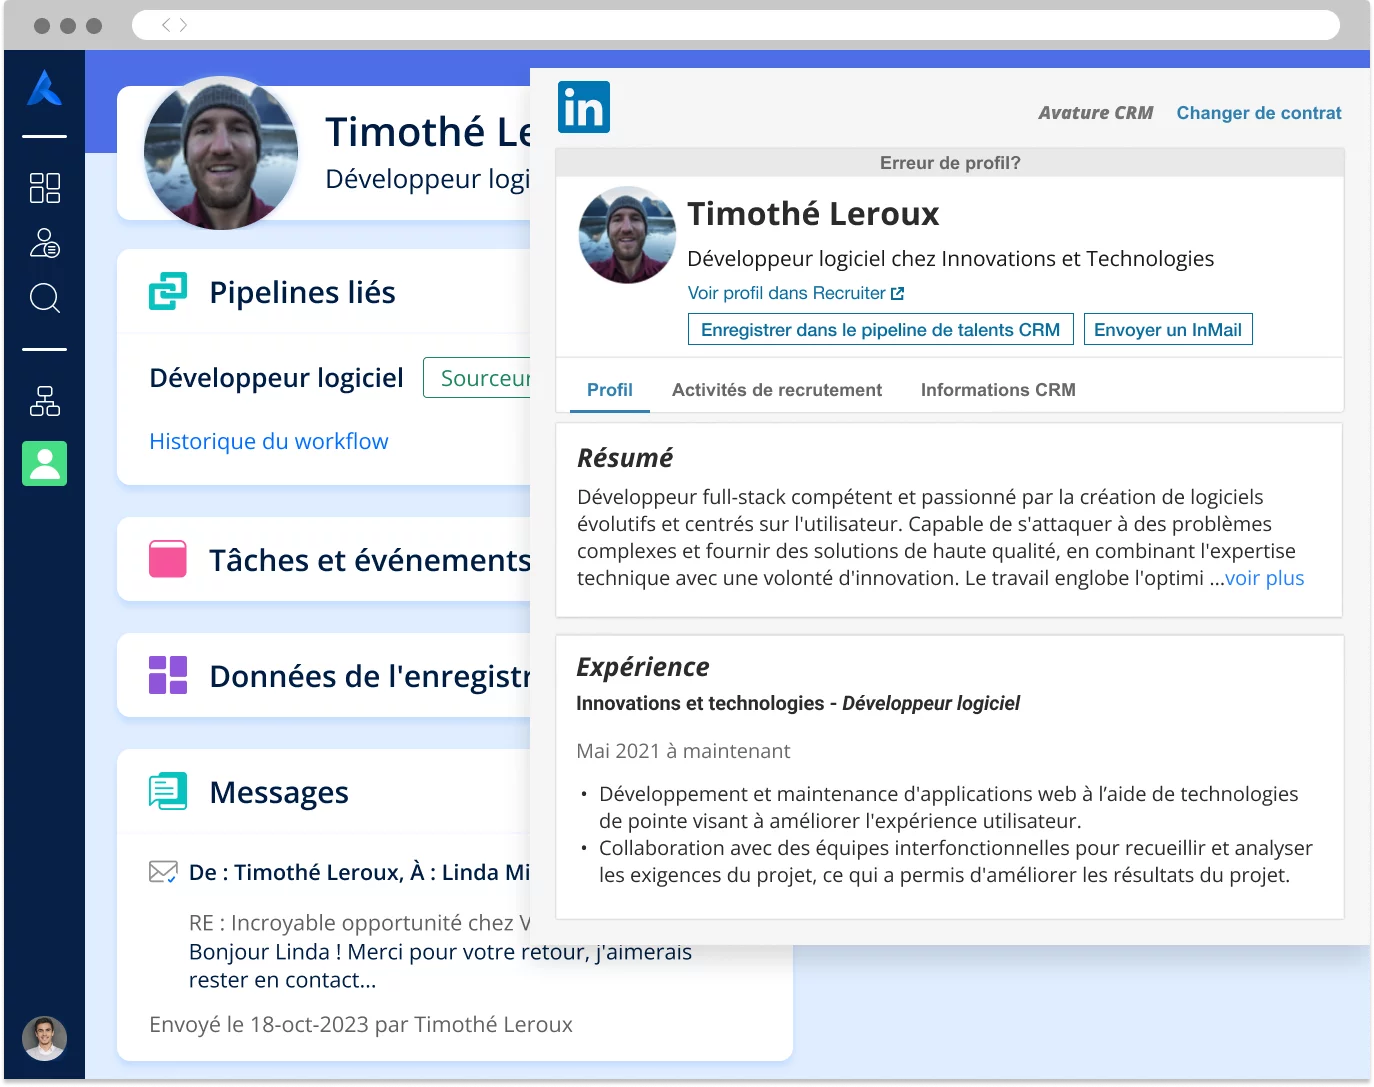Open the Avature home logo
The height and width of the screenshot is (1087, 1374).
click(x=44, y=90)
